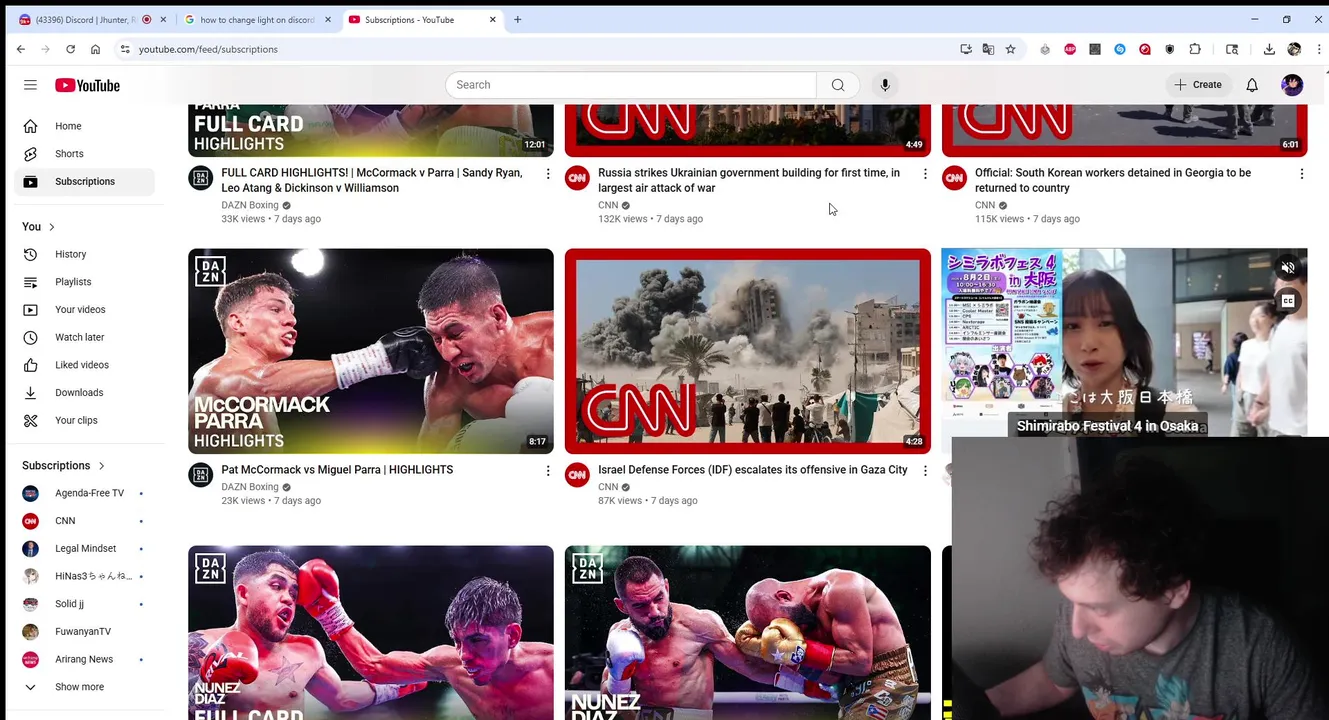Click the Create button
The image size is (1329, 720).
tap(1198, 85)
